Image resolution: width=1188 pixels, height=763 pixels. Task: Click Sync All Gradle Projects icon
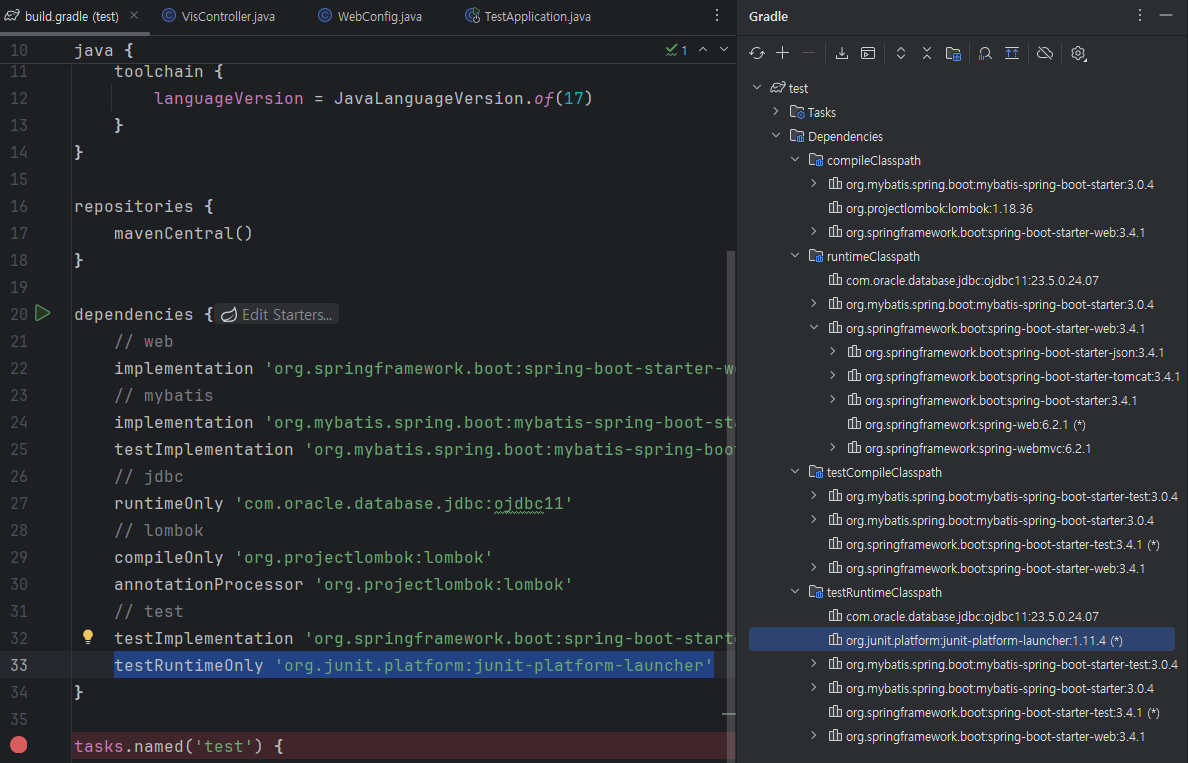point(757,53)
